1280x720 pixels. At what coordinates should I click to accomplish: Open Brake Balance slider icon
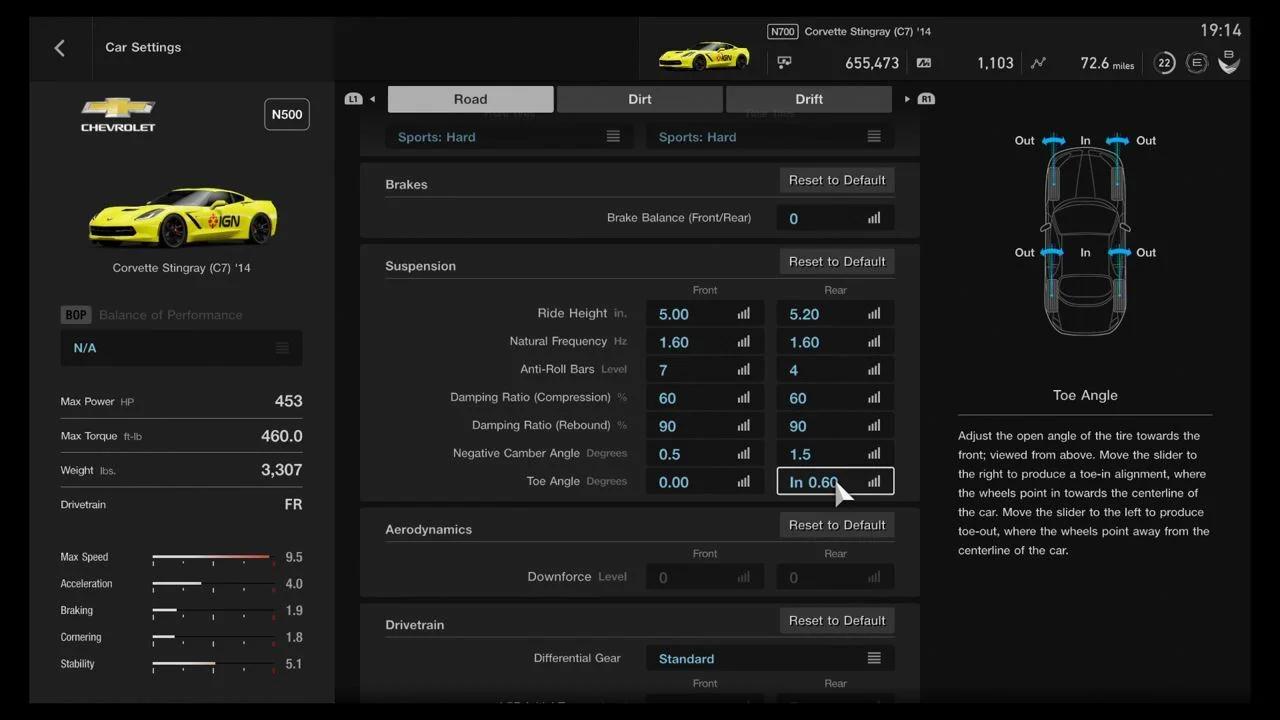coord(874,218)
